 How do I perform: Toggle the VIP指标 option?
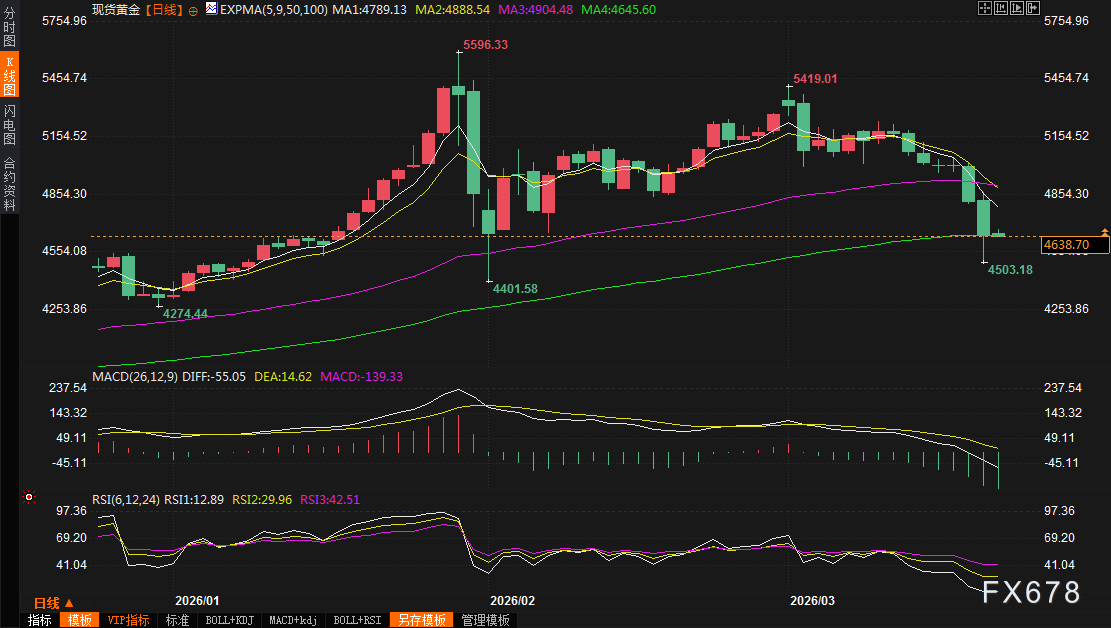(x=128, y=619)
